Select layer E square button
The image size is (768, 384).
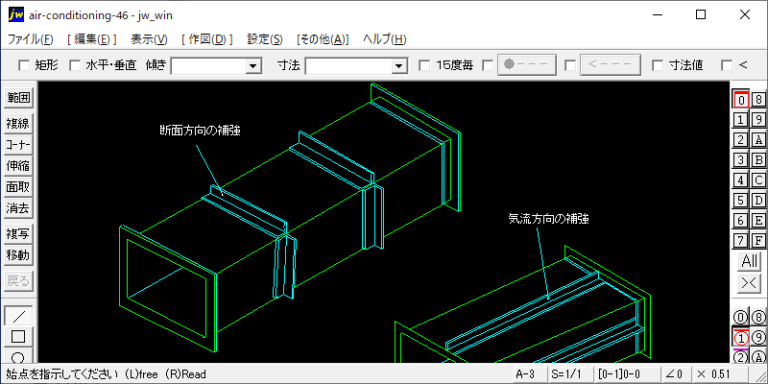(x=758, y=220)
